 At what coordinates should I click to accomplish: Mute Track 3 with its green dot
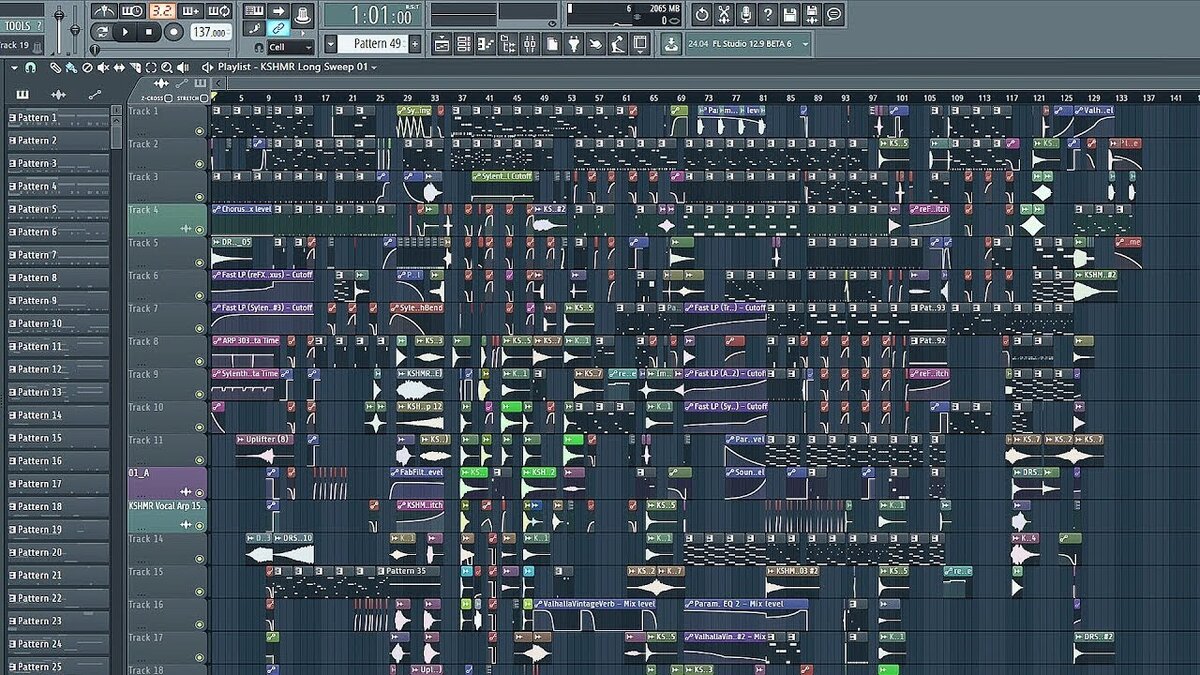click(x=199, y=196)
